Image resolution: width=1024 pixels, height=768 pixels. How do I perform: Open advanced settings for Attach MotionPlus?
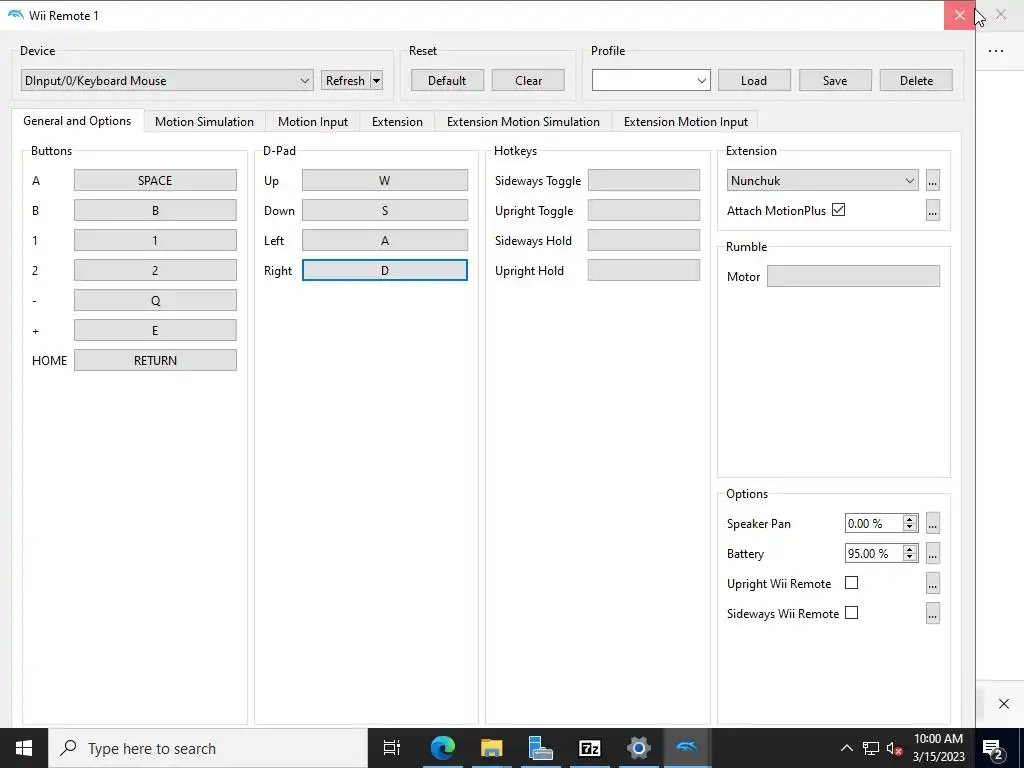tap(933, 211)
